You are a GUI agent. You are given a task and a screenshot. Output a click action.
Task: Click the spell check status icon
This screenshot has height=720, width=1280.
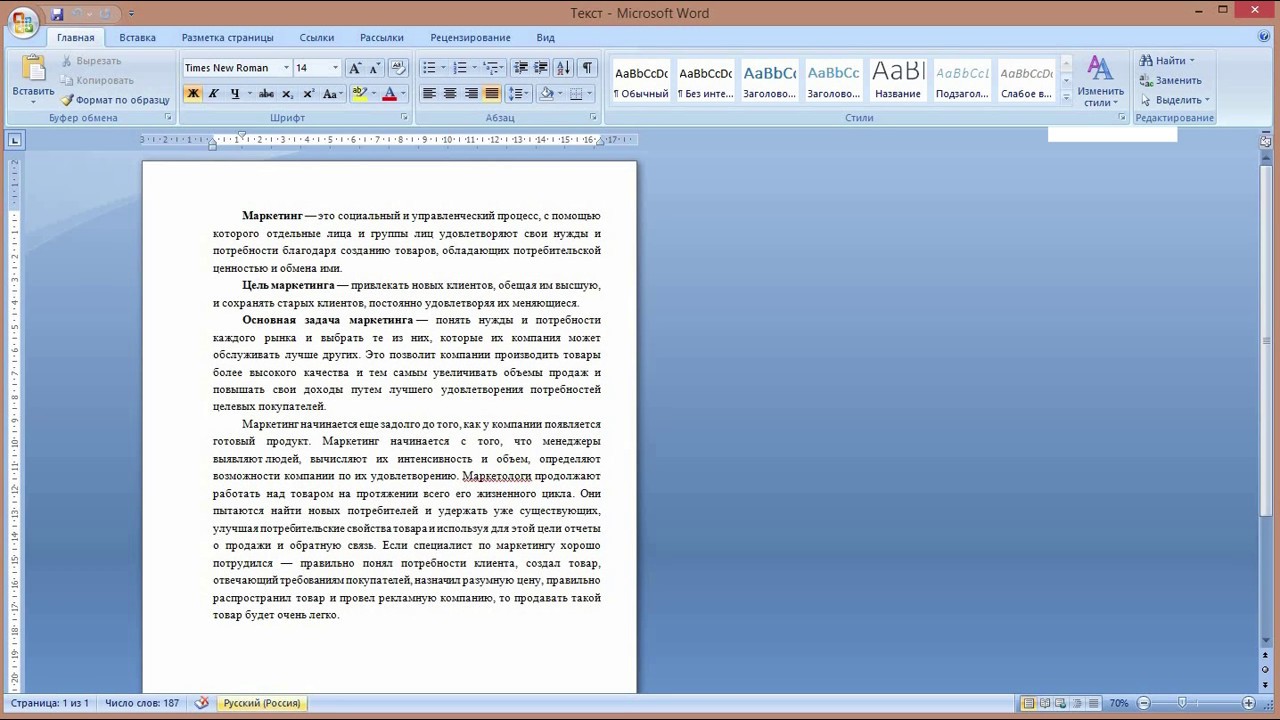pos(202,703)
